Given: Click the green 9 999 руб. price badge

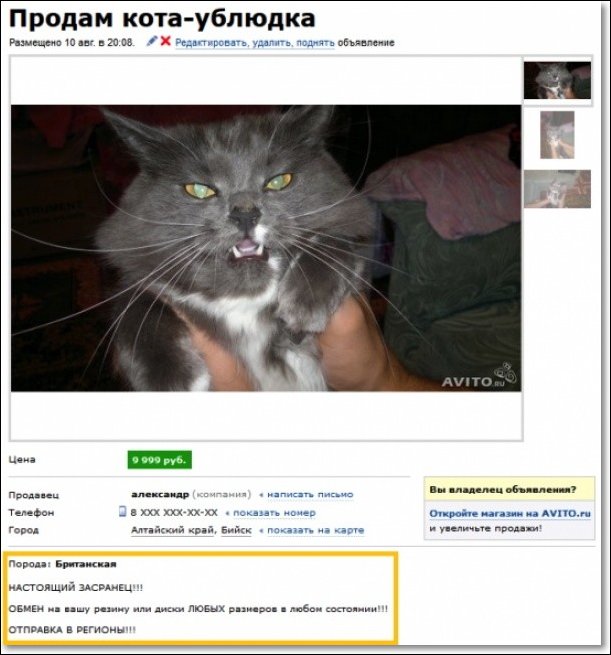Looking at the screenshot, I should 160,460.
